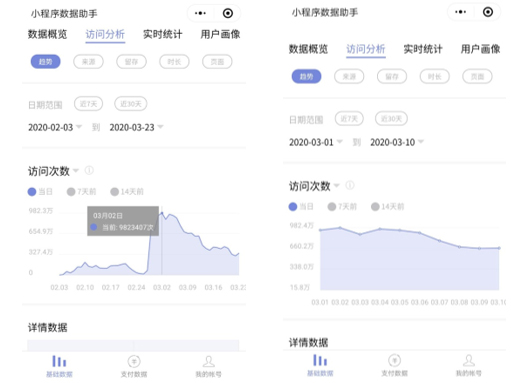Tap the last 03.10 data point in the right chart
530x383 pixels.
click(x=499, y=248)
